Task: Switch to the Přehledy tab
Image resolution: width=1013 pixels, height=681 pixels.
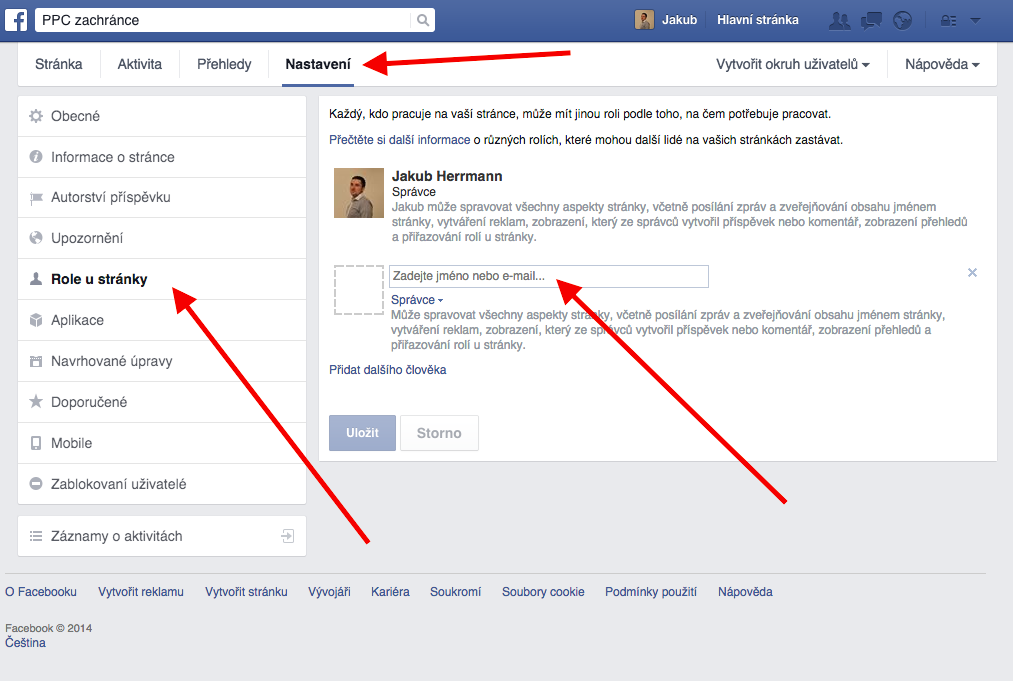Action: tap(224, 64)
